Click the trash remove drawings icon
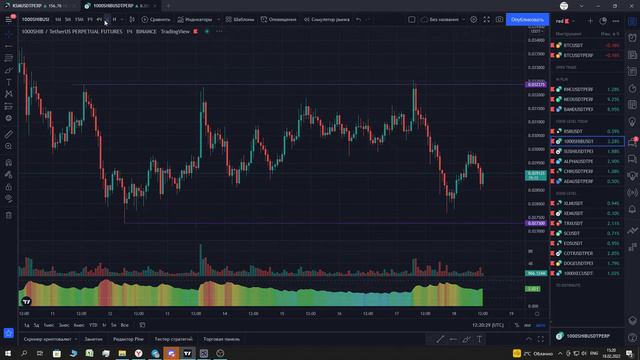This screenshot has width=640, height=360. pyautogui.click(x=9, y=215)
